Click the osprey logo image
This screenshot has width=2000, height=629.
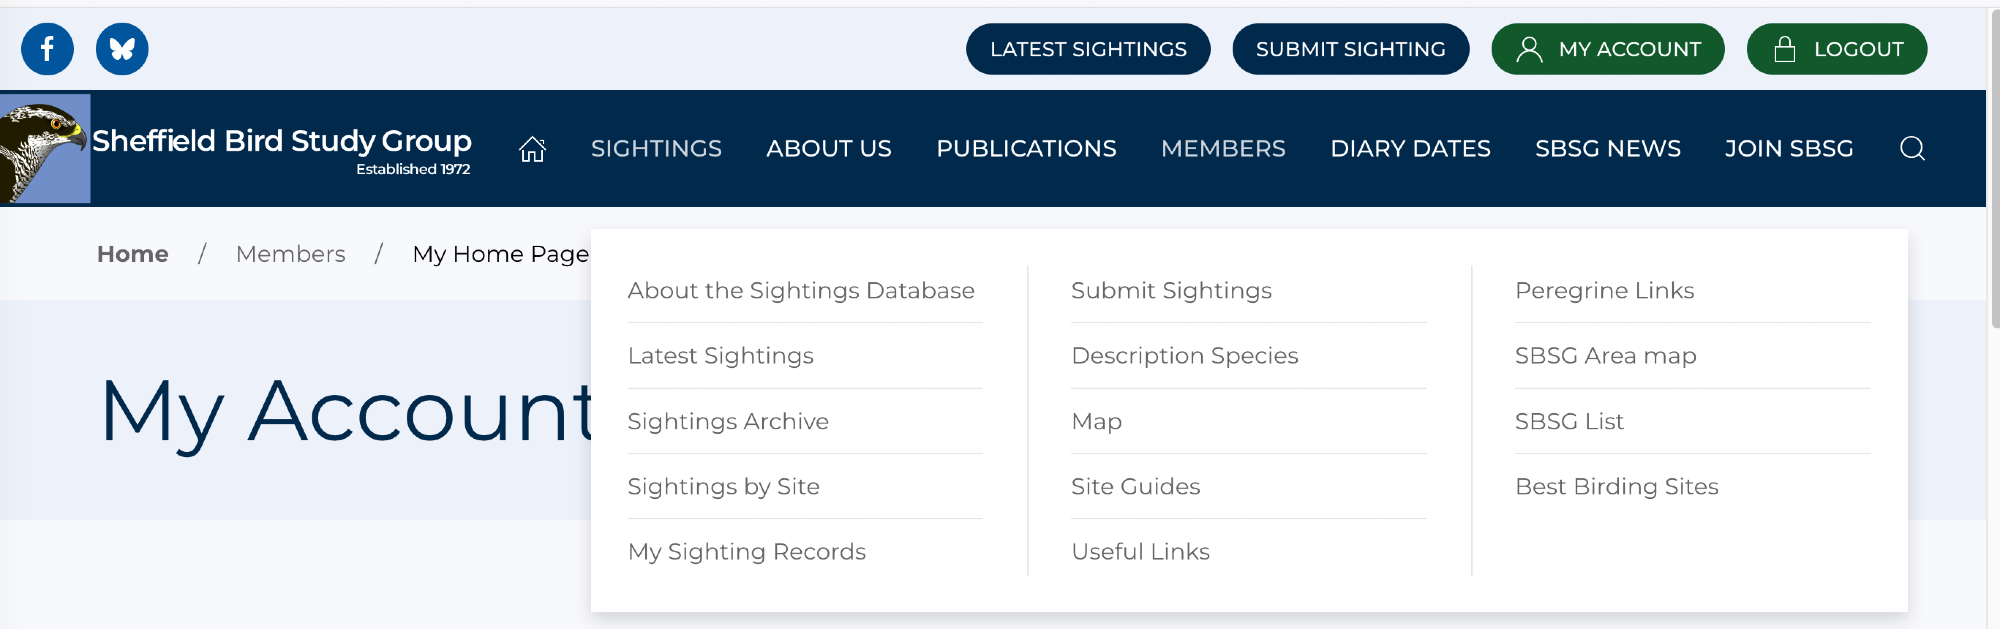click(45, 149)
